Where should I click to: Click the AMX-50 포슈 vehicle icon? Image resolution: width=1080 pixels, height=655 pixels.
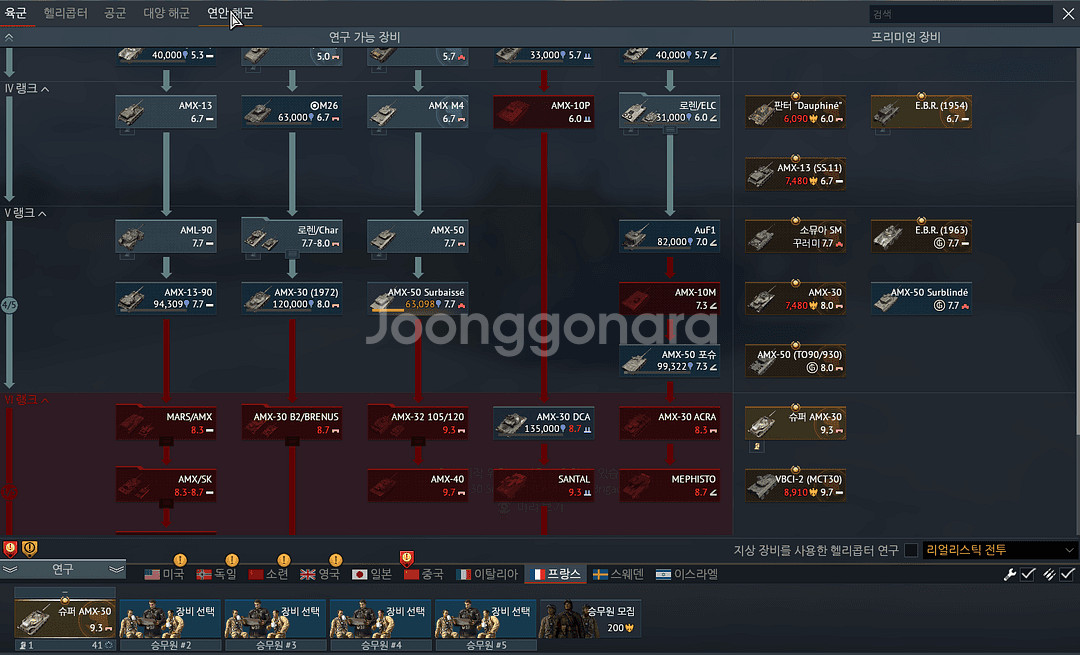pos(636,362)
